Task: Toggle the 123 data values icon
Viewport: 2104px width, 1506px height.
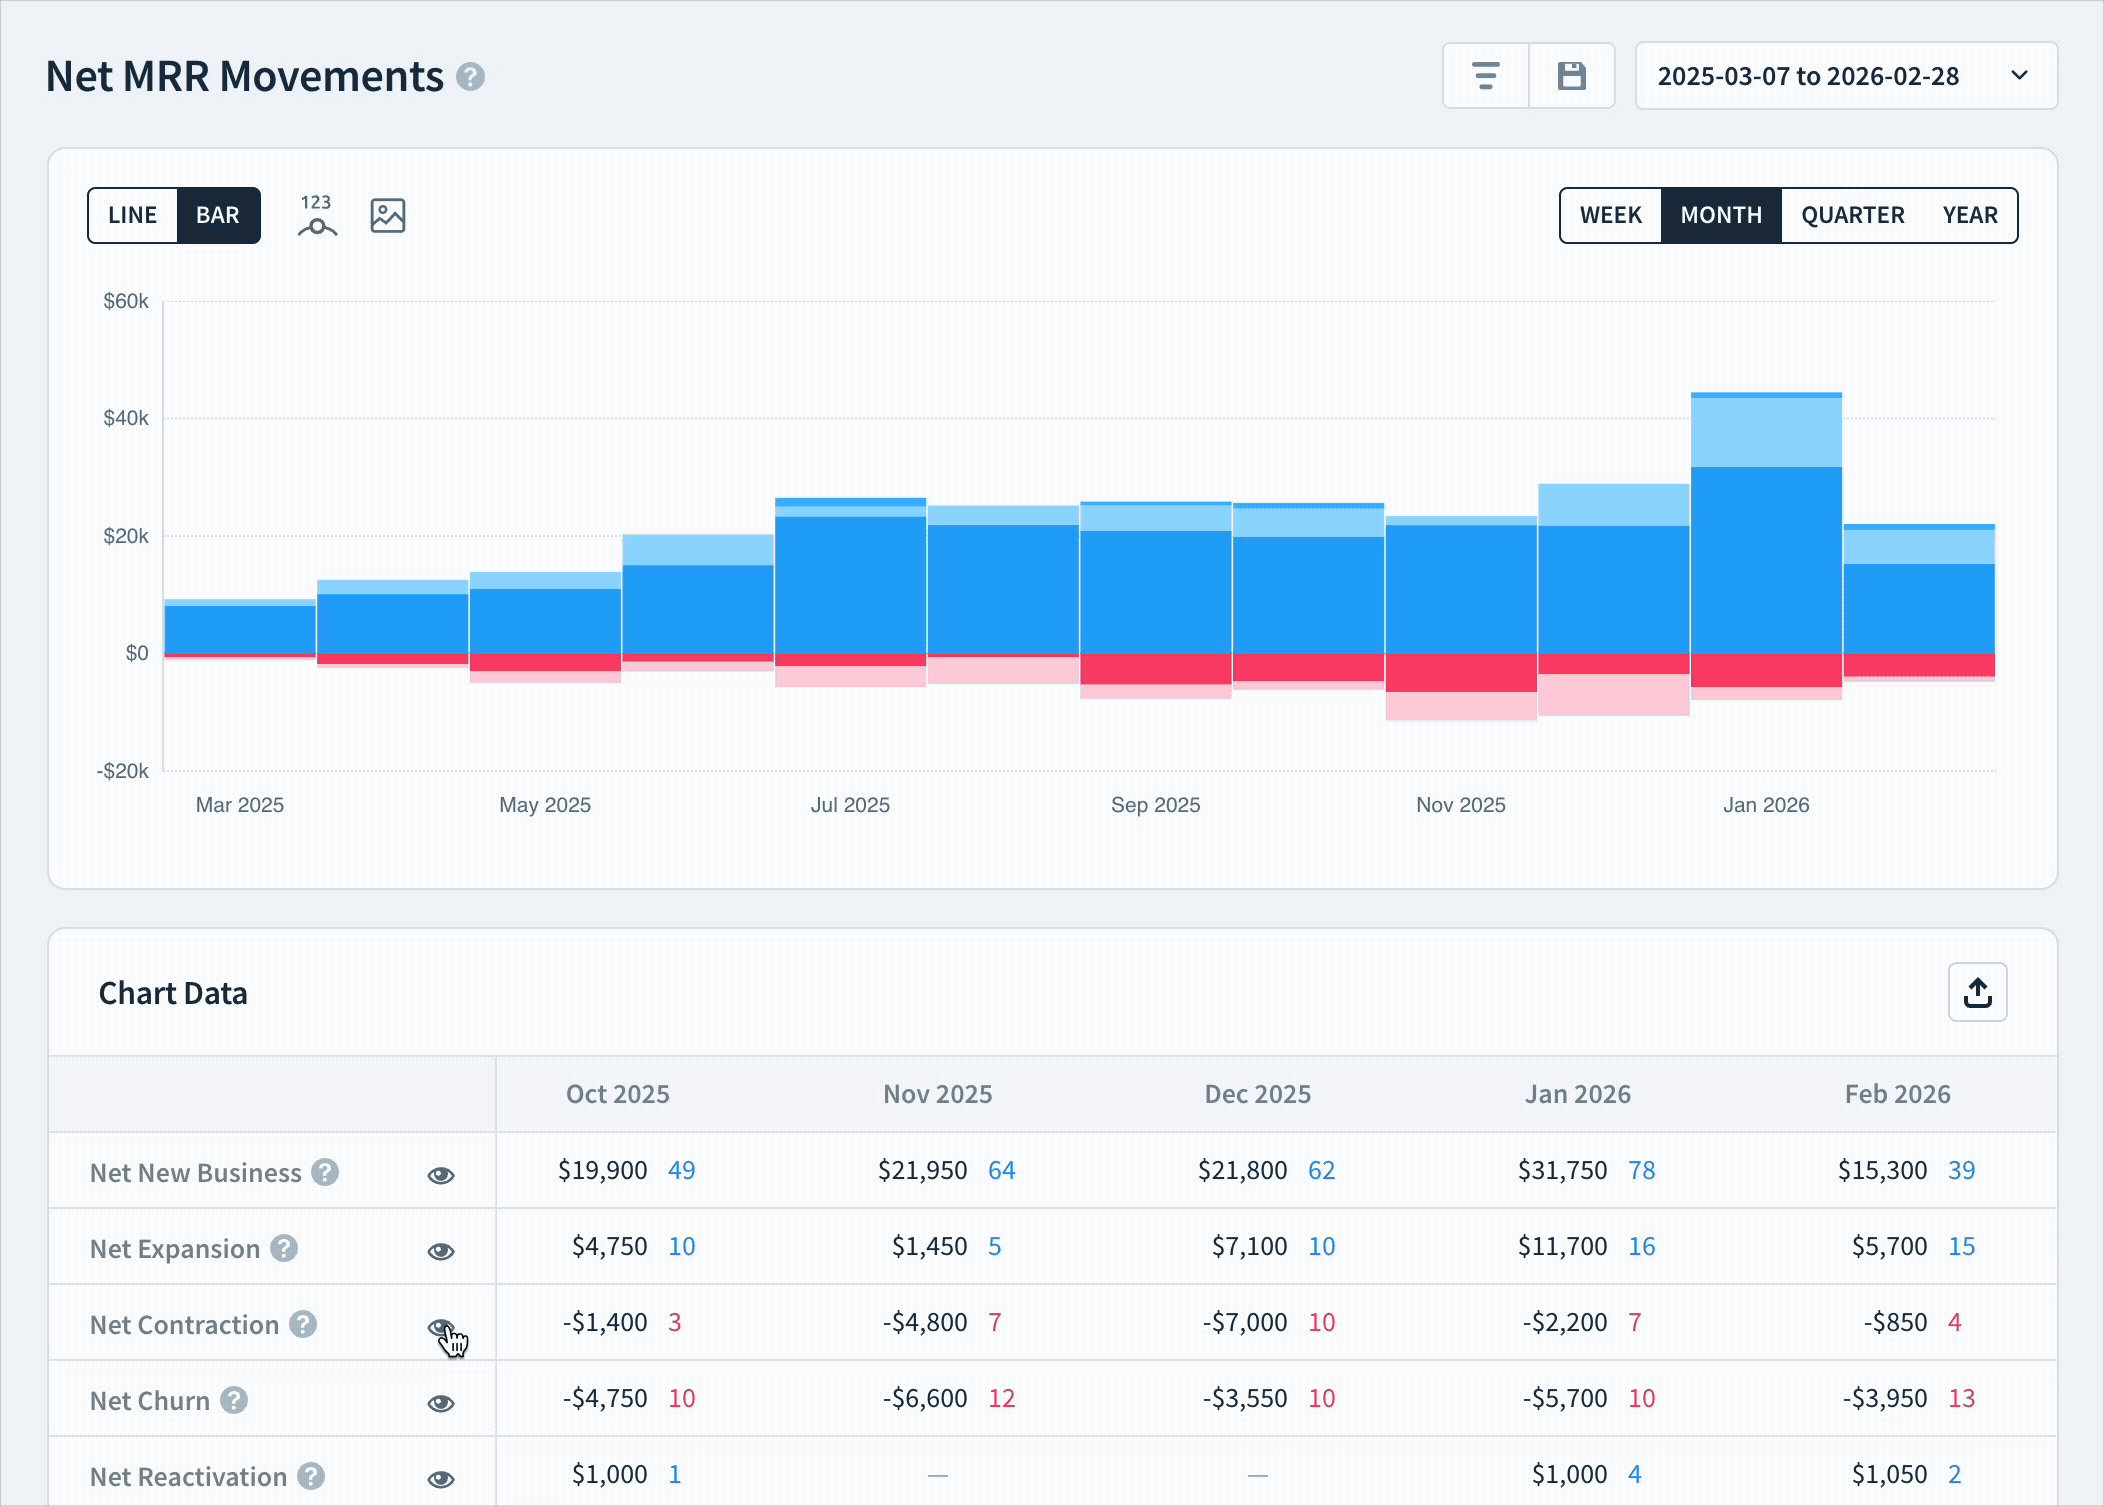Action: pyautogui.click(x=317, y=215)
